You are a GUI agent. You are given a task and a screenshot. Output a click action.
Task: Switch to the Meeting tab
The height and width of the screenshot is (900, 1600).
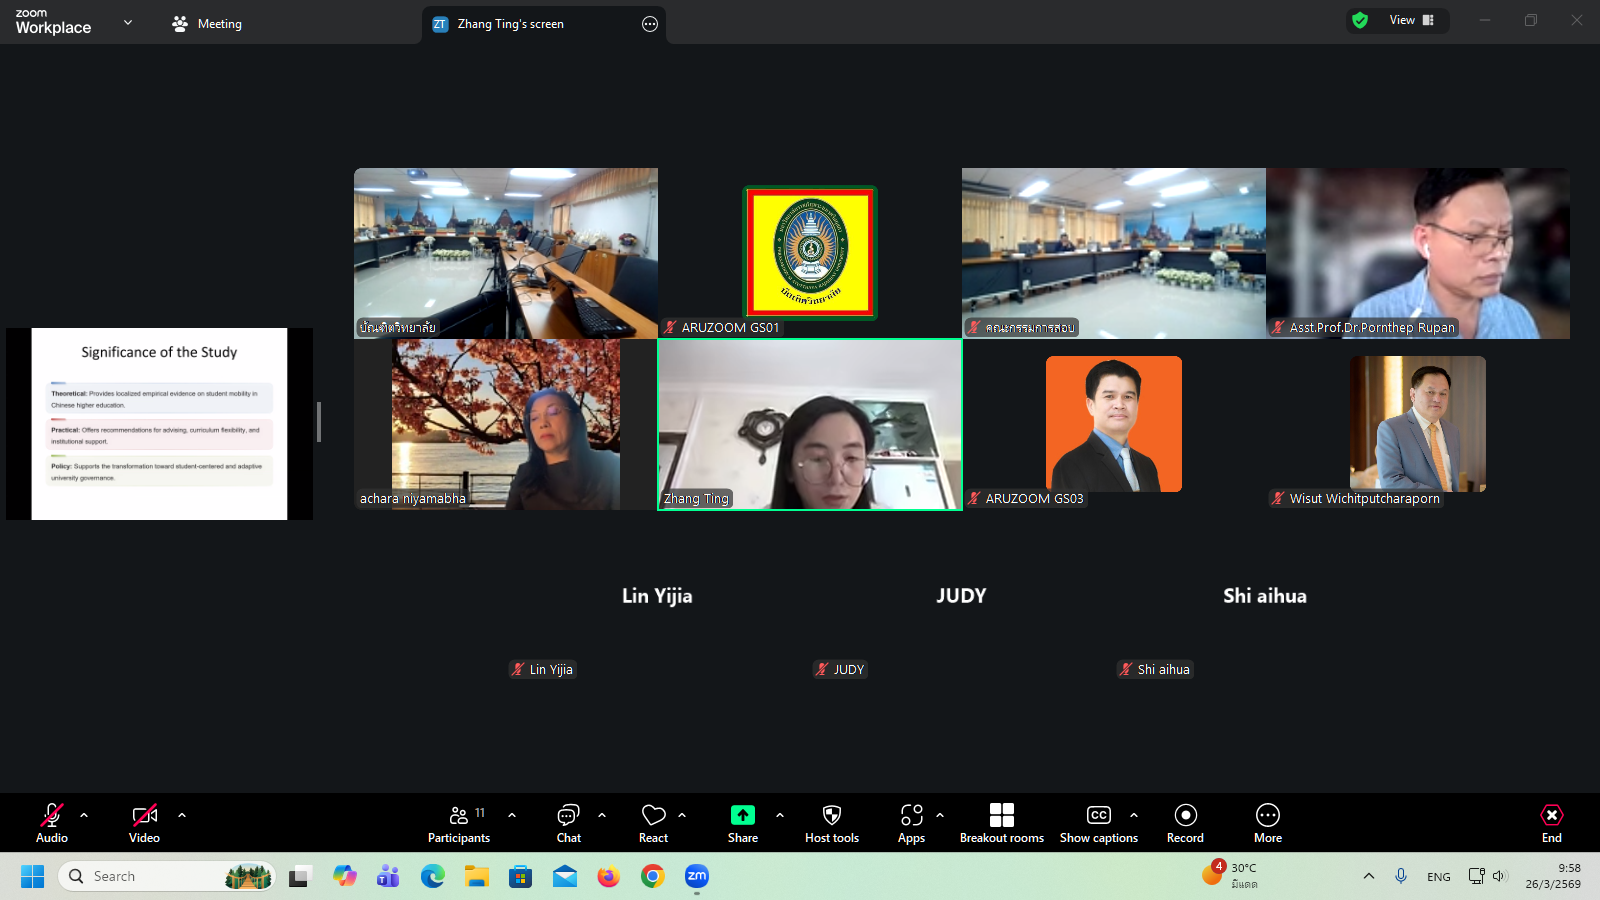point(207,24)
